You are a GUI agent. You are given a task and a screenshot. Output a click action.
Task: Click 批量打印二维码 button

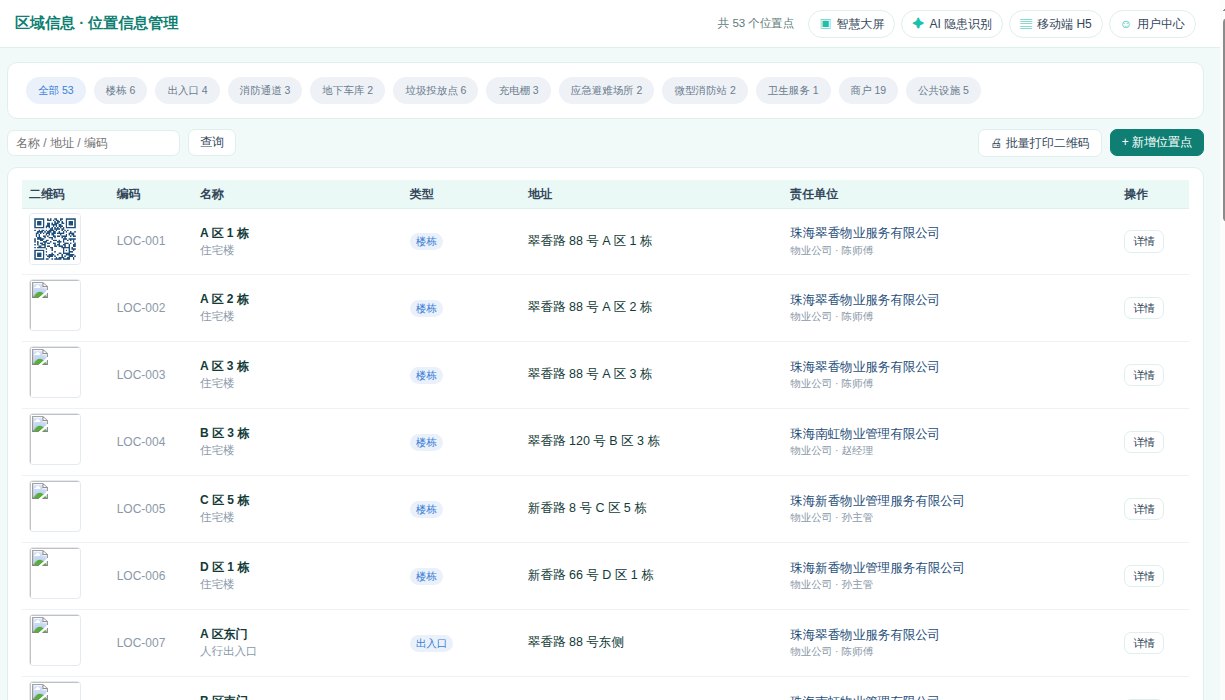(1040, 143)
